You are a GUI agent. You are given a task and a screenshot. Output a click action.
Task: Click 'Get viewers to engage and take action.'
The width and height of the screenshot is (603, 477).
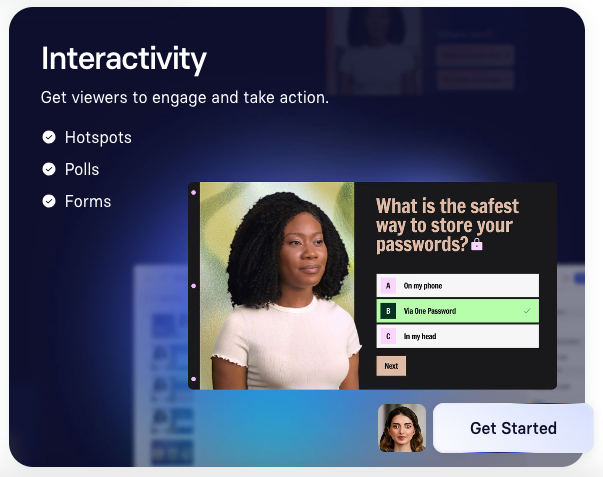point(185,98)
